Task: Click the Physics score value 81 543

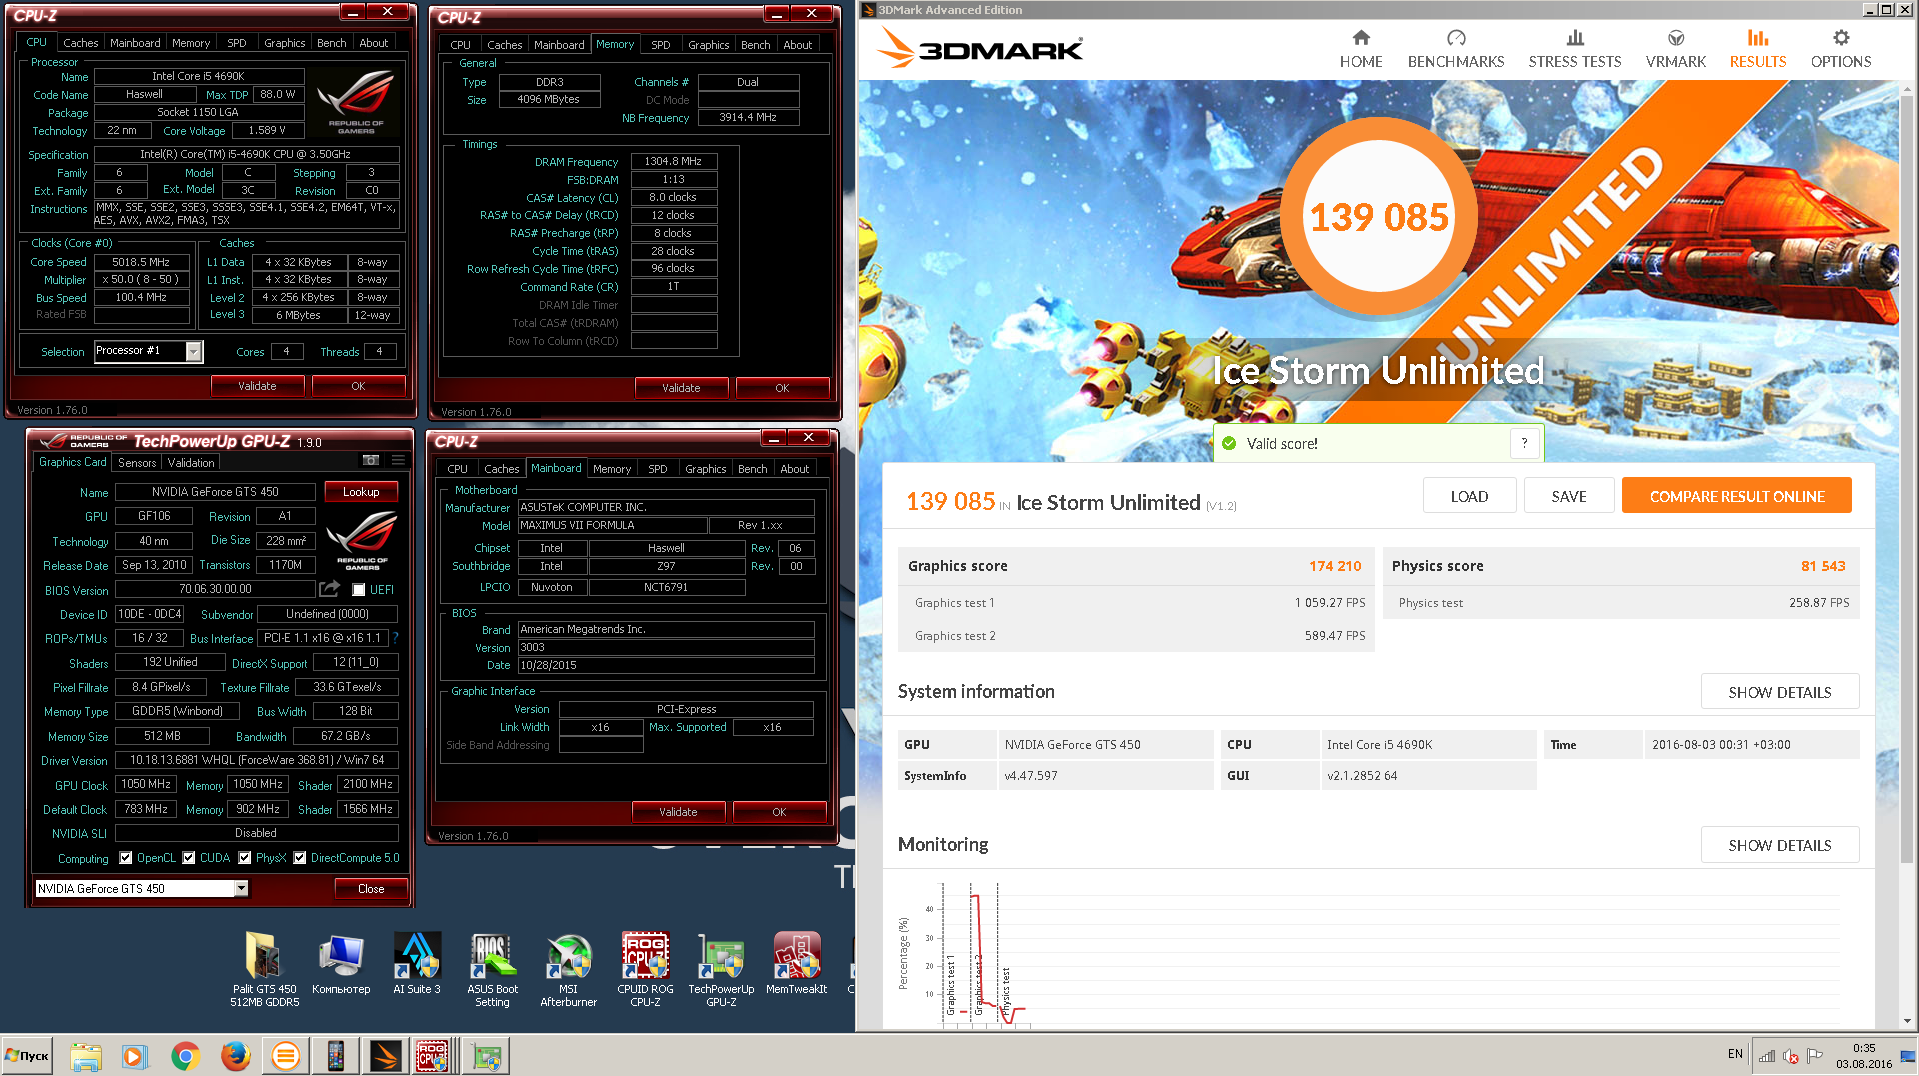Action: click(1823, 566)
